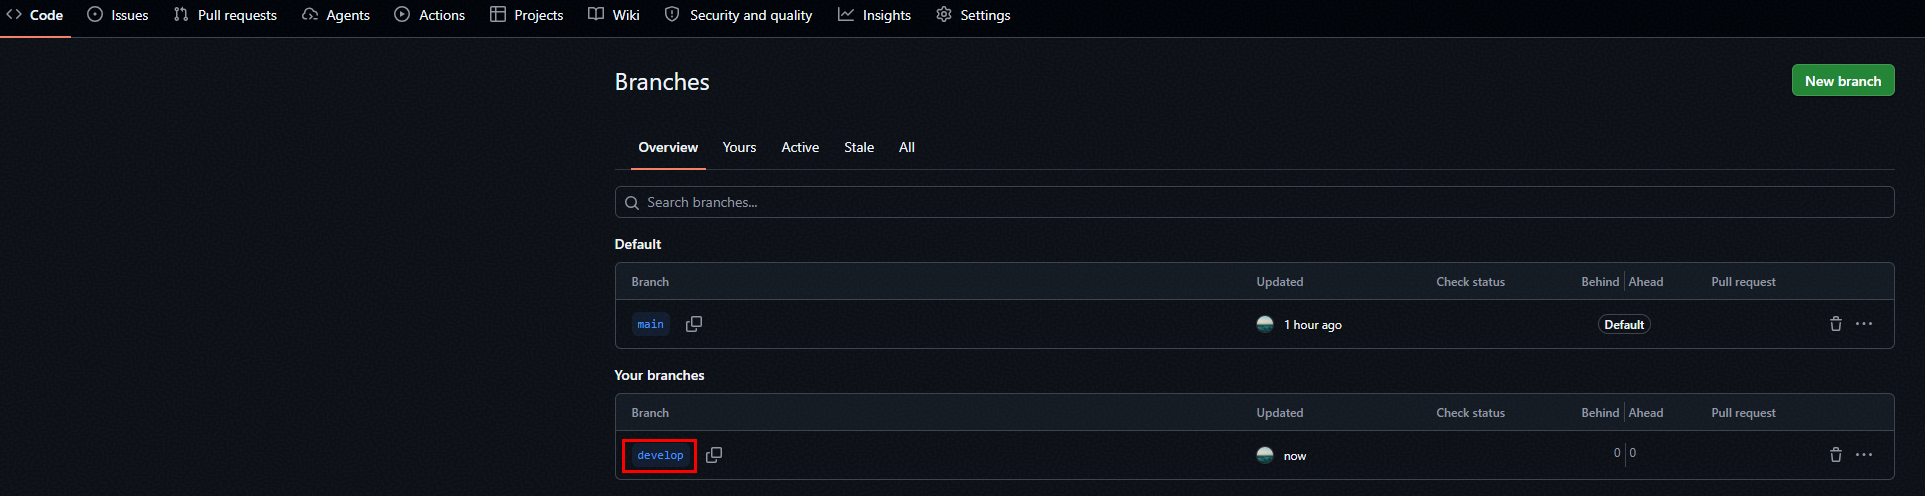Switch to the Actions tab
The width and height of the screenshot is (1925, 496).
[x=430, y=15]
